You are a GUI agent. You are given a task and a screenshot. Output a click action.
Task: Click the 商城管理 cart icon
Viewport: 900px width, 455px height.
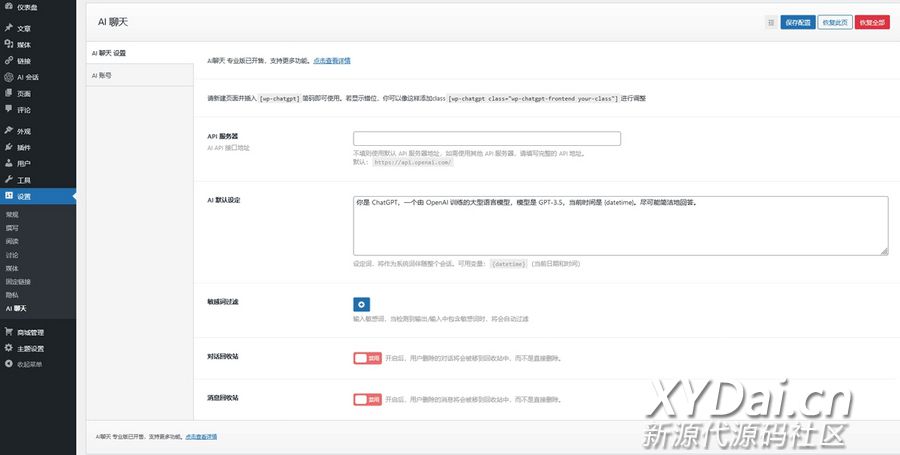click(9, 332)
